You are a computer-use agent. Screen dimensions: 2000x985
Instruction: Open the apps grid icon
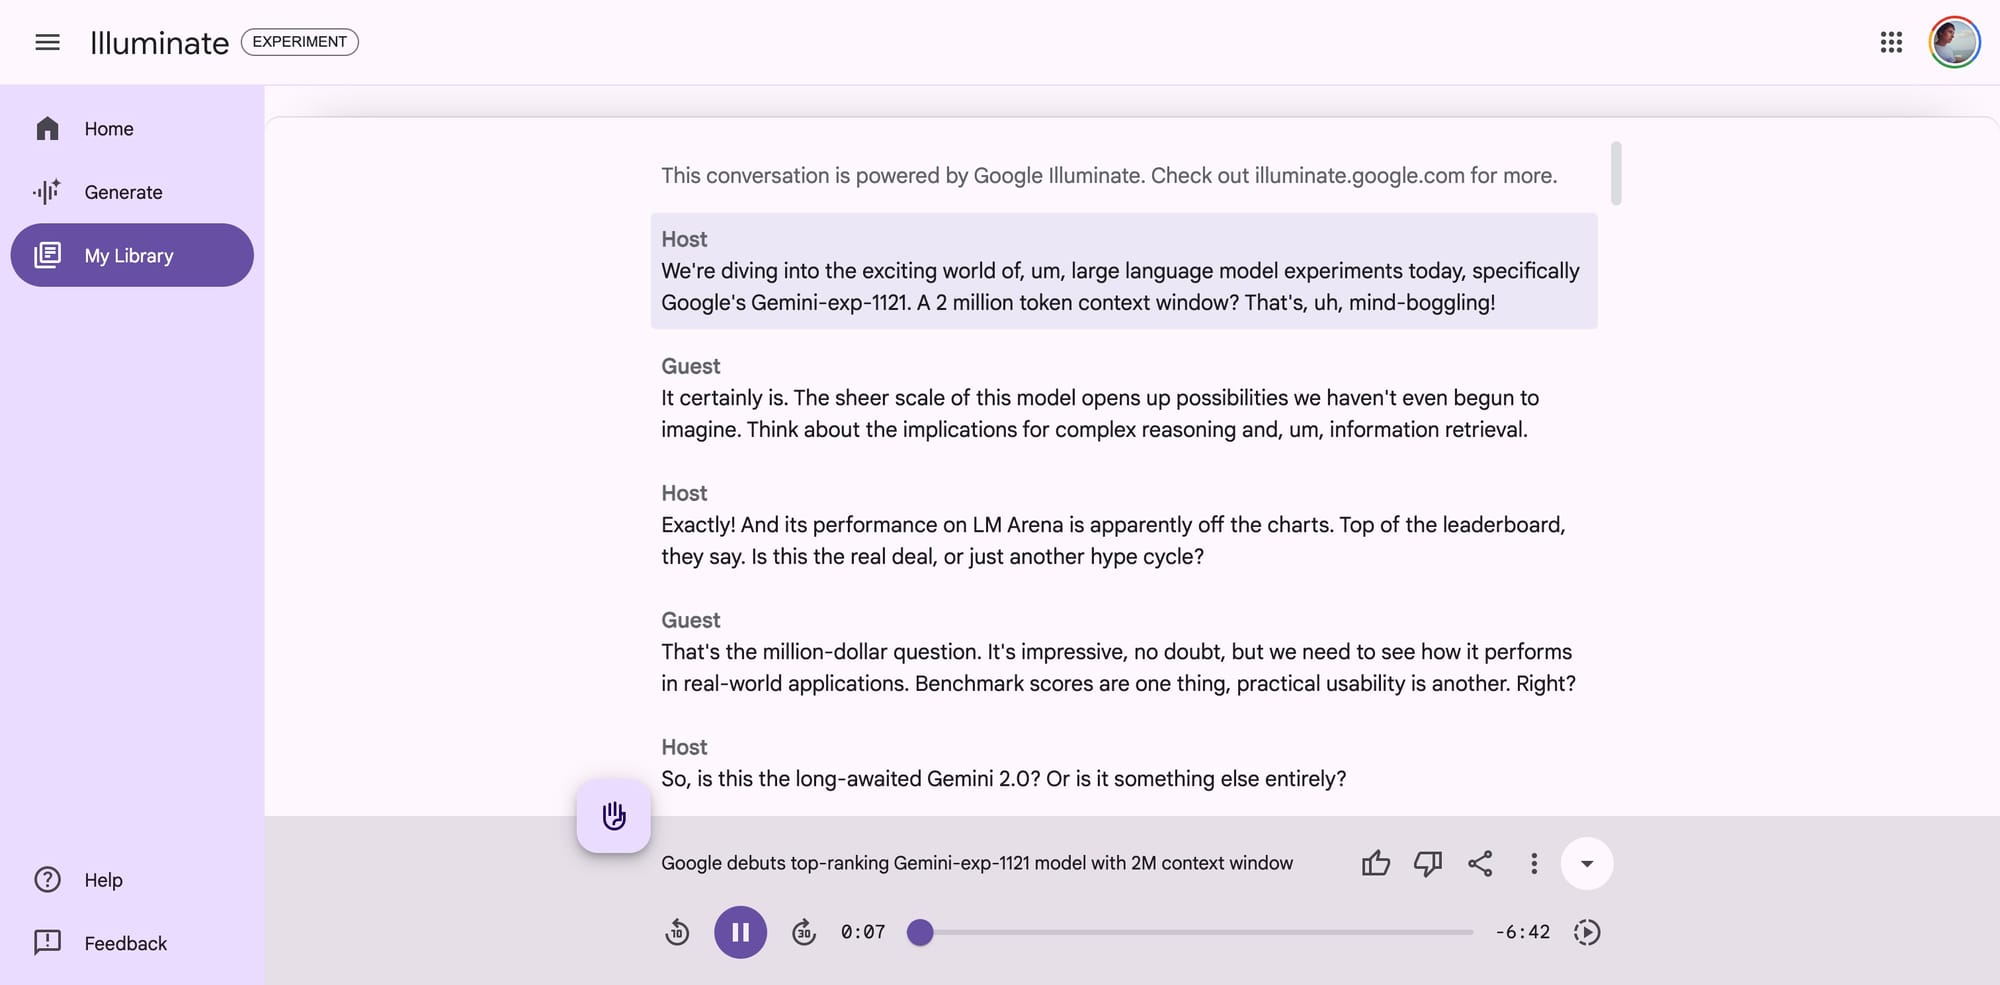coord(1891,42)
